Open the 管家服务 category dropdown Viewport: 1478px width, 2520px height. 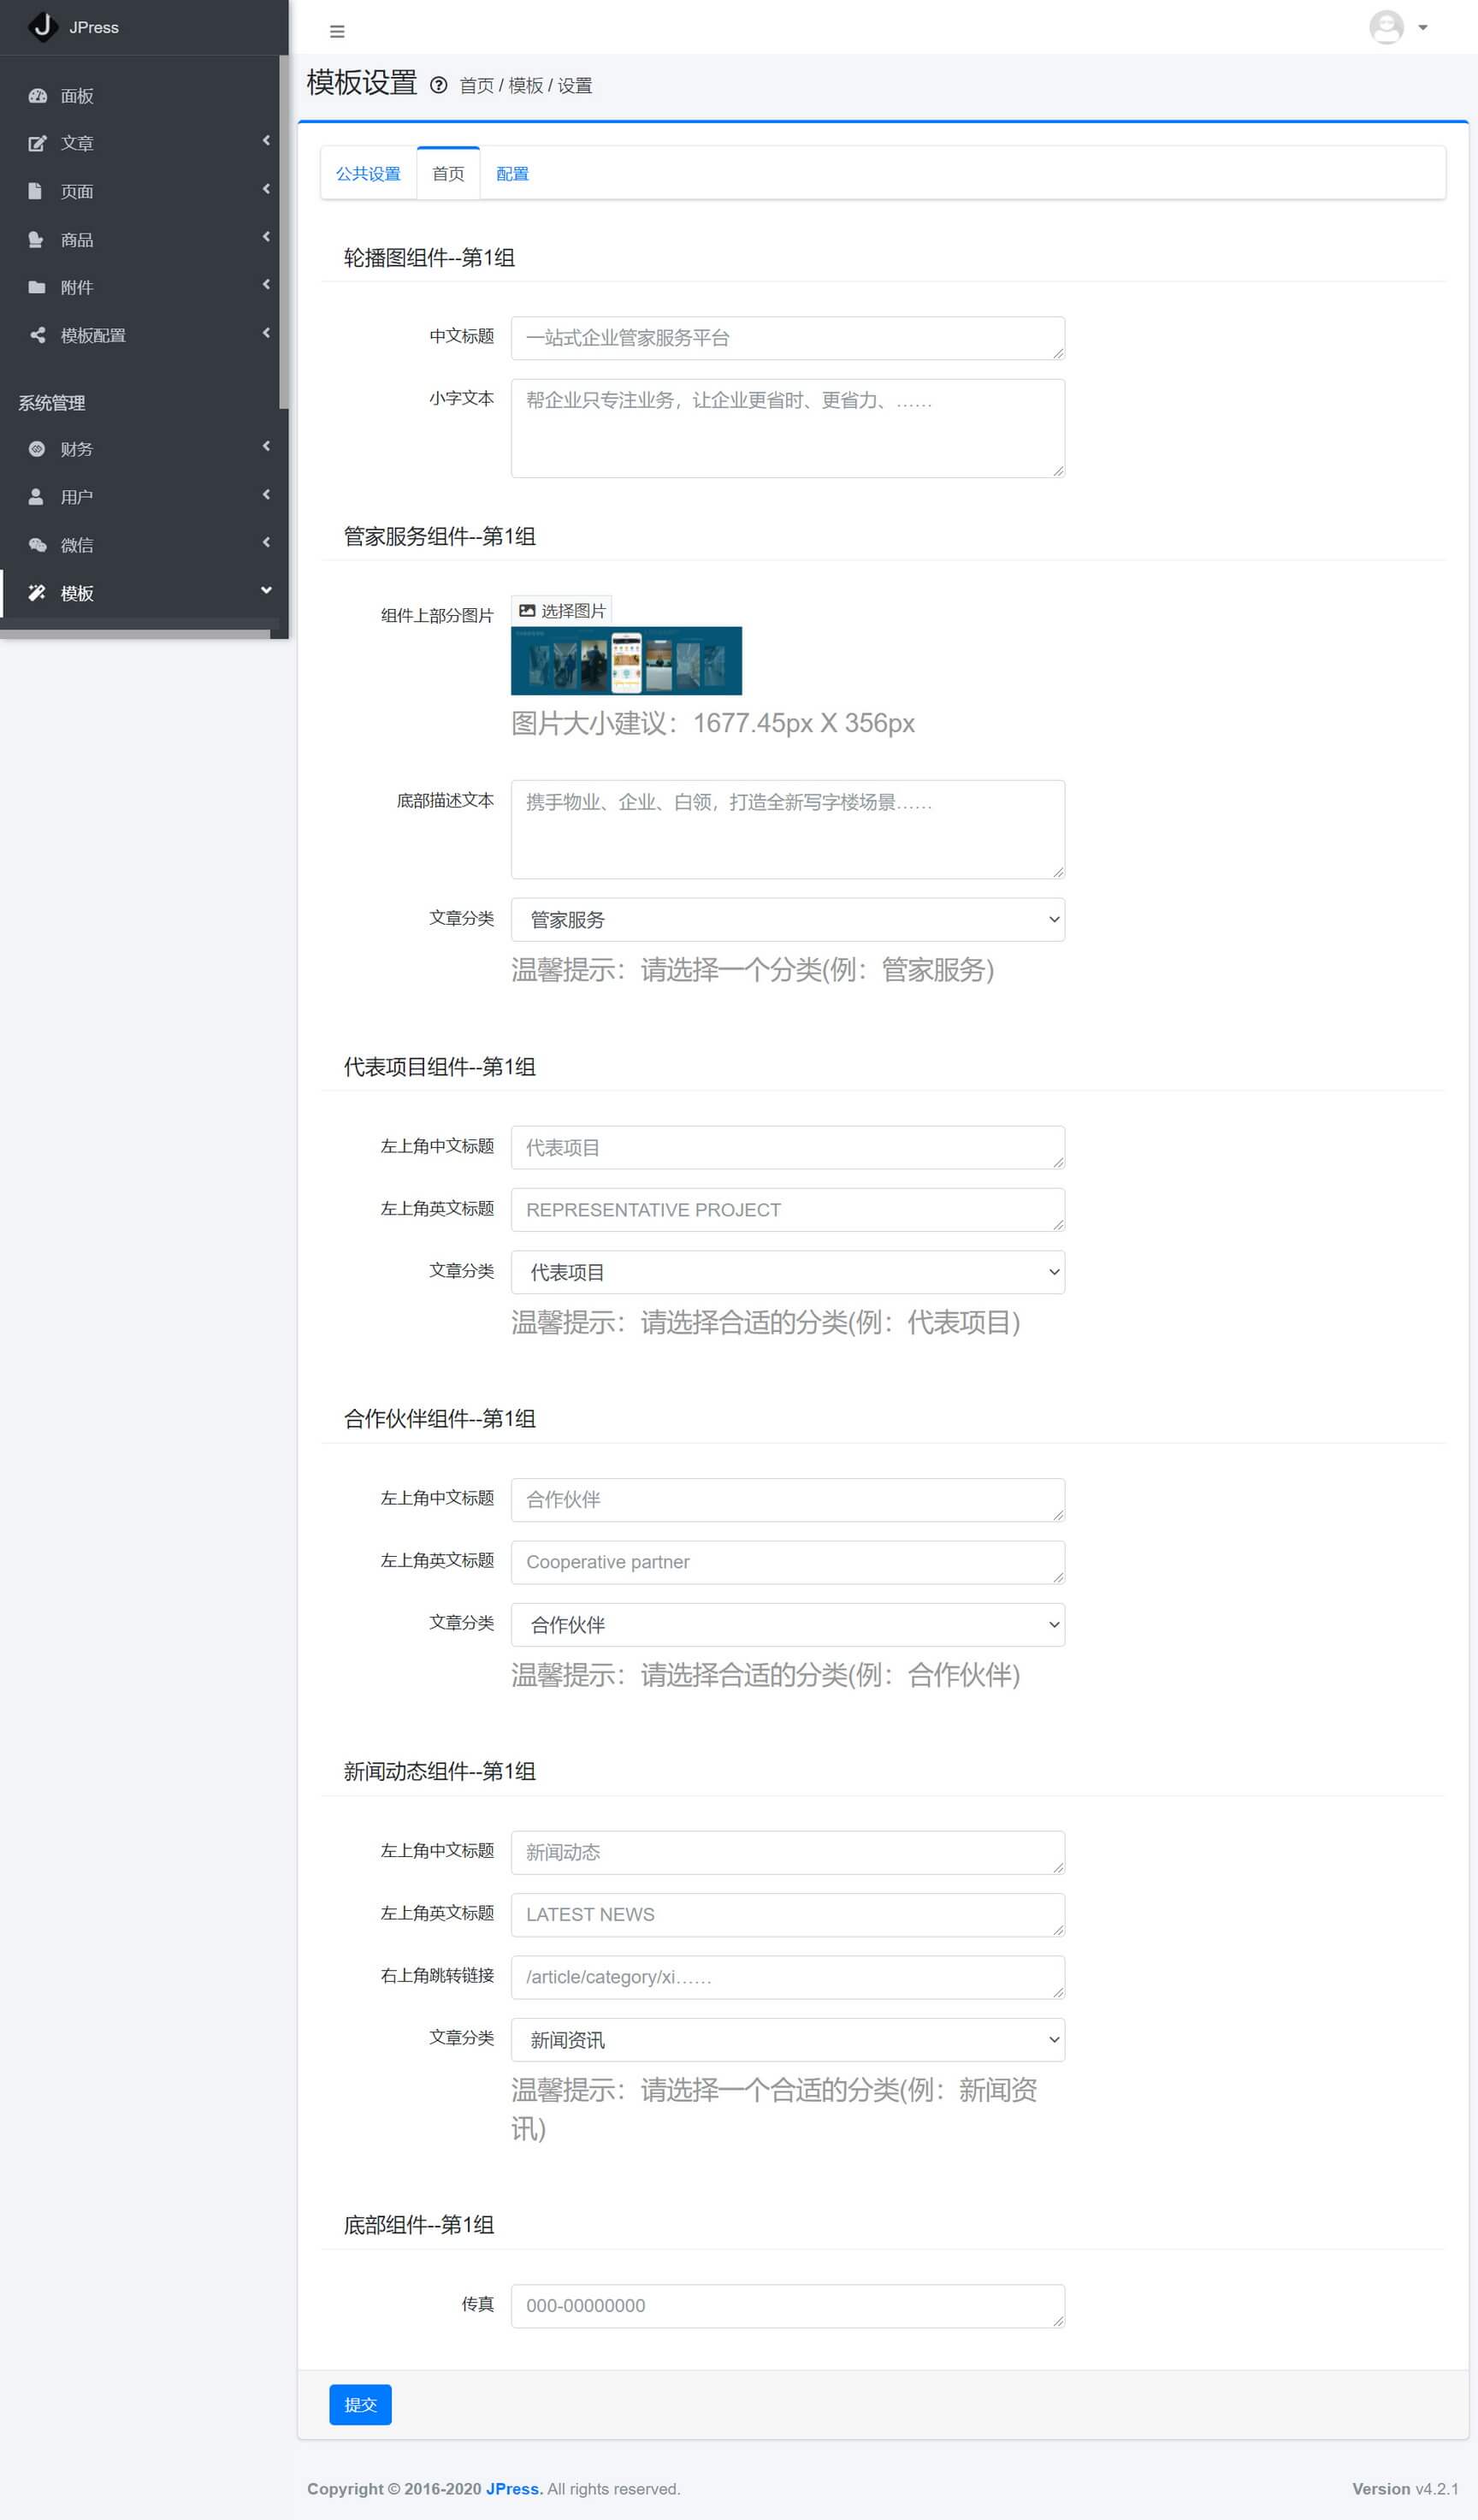[788, 920]
